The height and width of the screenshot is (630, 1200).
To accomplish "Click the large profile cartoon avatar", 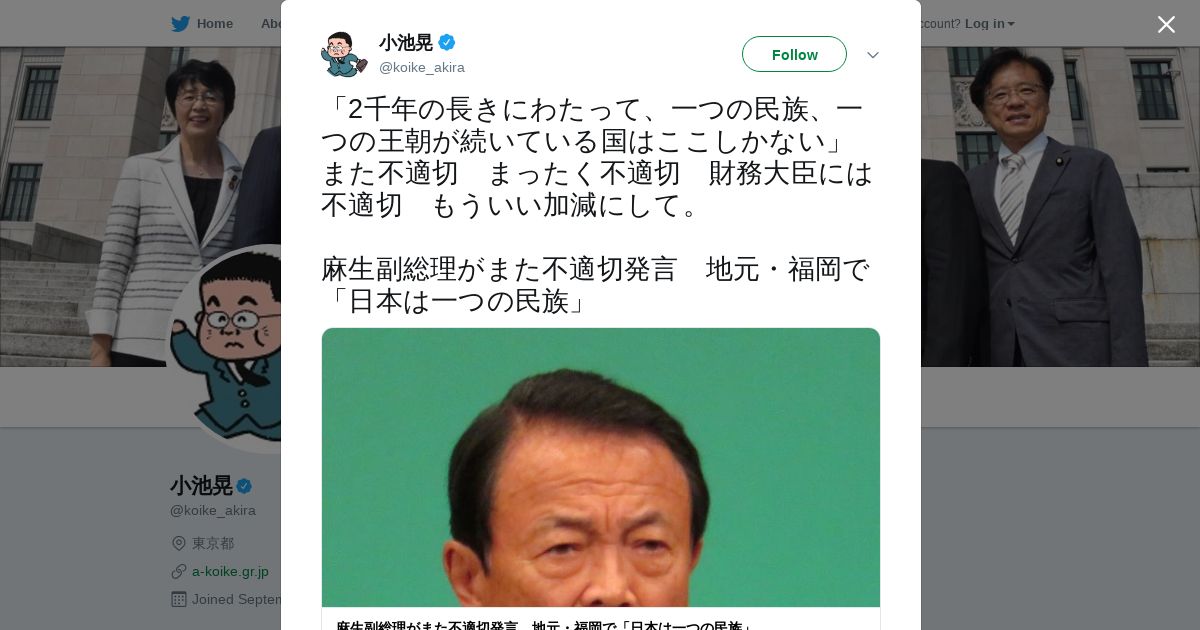I will [x=224, y=349].
